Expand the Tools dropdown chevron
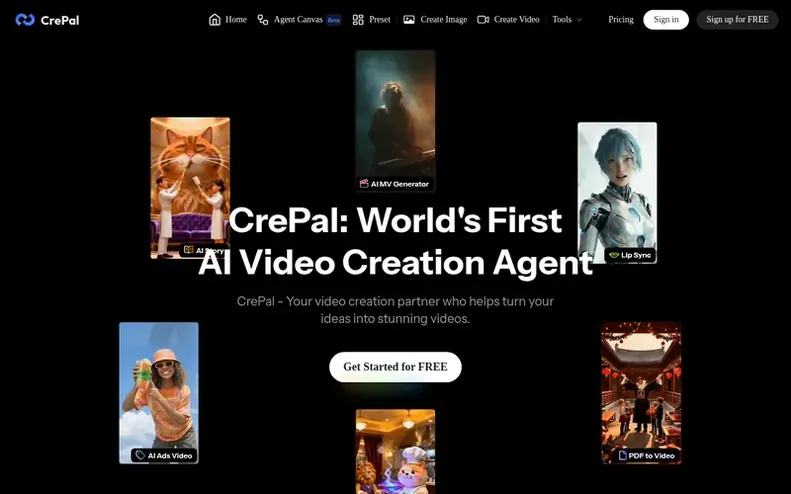 coord(579,20)
